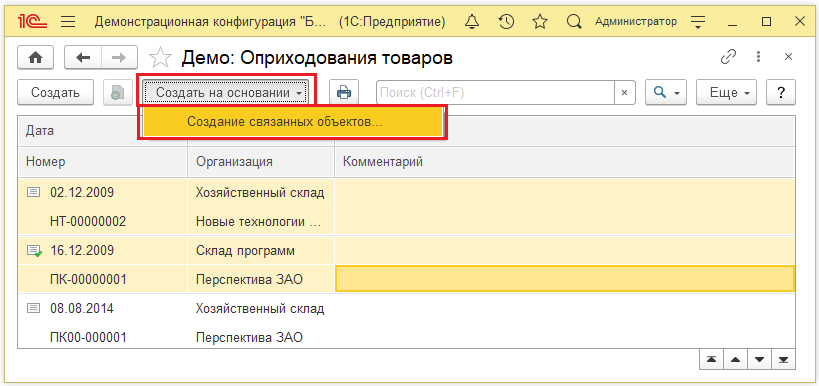819x386 pixels.
Task: Select document number НТ-00000002
Action: tap(88, 222)
